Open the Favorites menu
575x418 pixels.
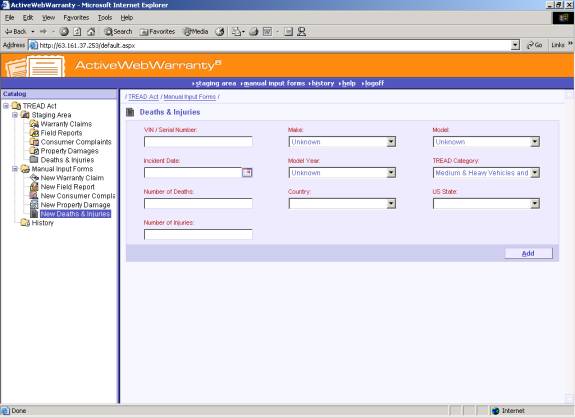click(x=76, y=18)
